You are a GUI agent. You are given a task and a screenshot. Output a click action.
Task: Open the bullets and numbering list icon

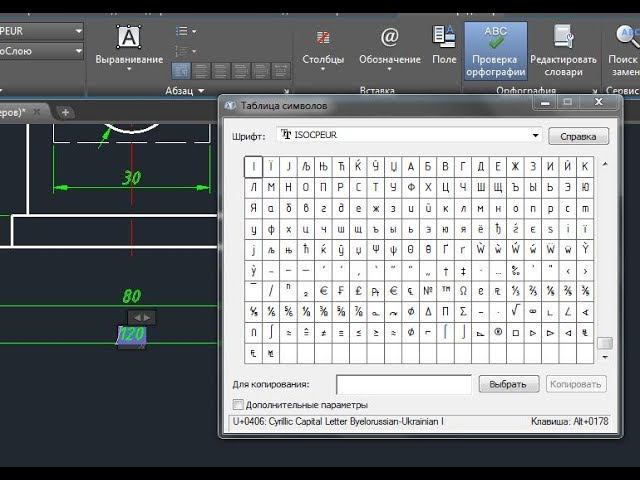(x=186, y=31)
